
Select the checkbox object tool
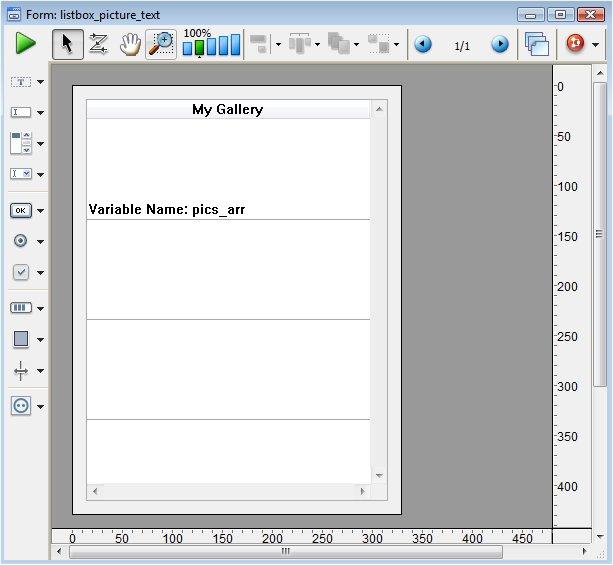[21, 272]
